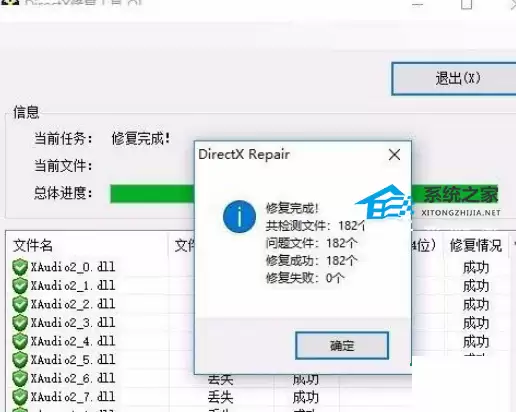Screen dimensions: 516x412
Task: Click the 成功 cell next to 丢失 for XAudio2_7.dll
Action: [x=306, y=397]
